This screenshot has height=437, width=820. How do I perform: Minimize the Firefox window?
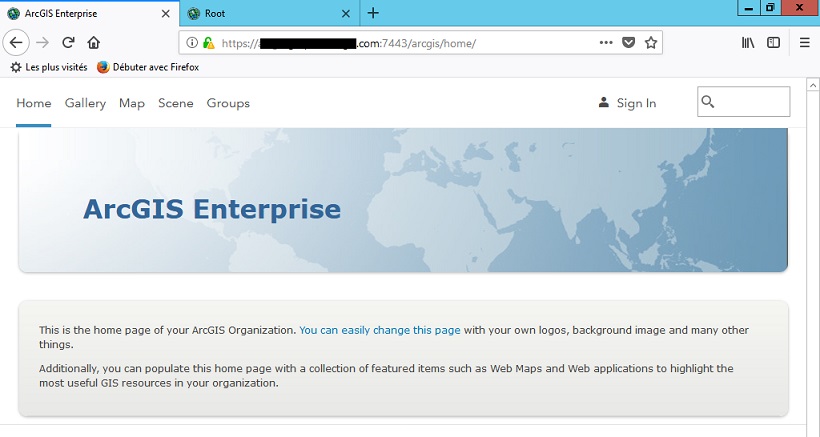click(x=749, y=7)
